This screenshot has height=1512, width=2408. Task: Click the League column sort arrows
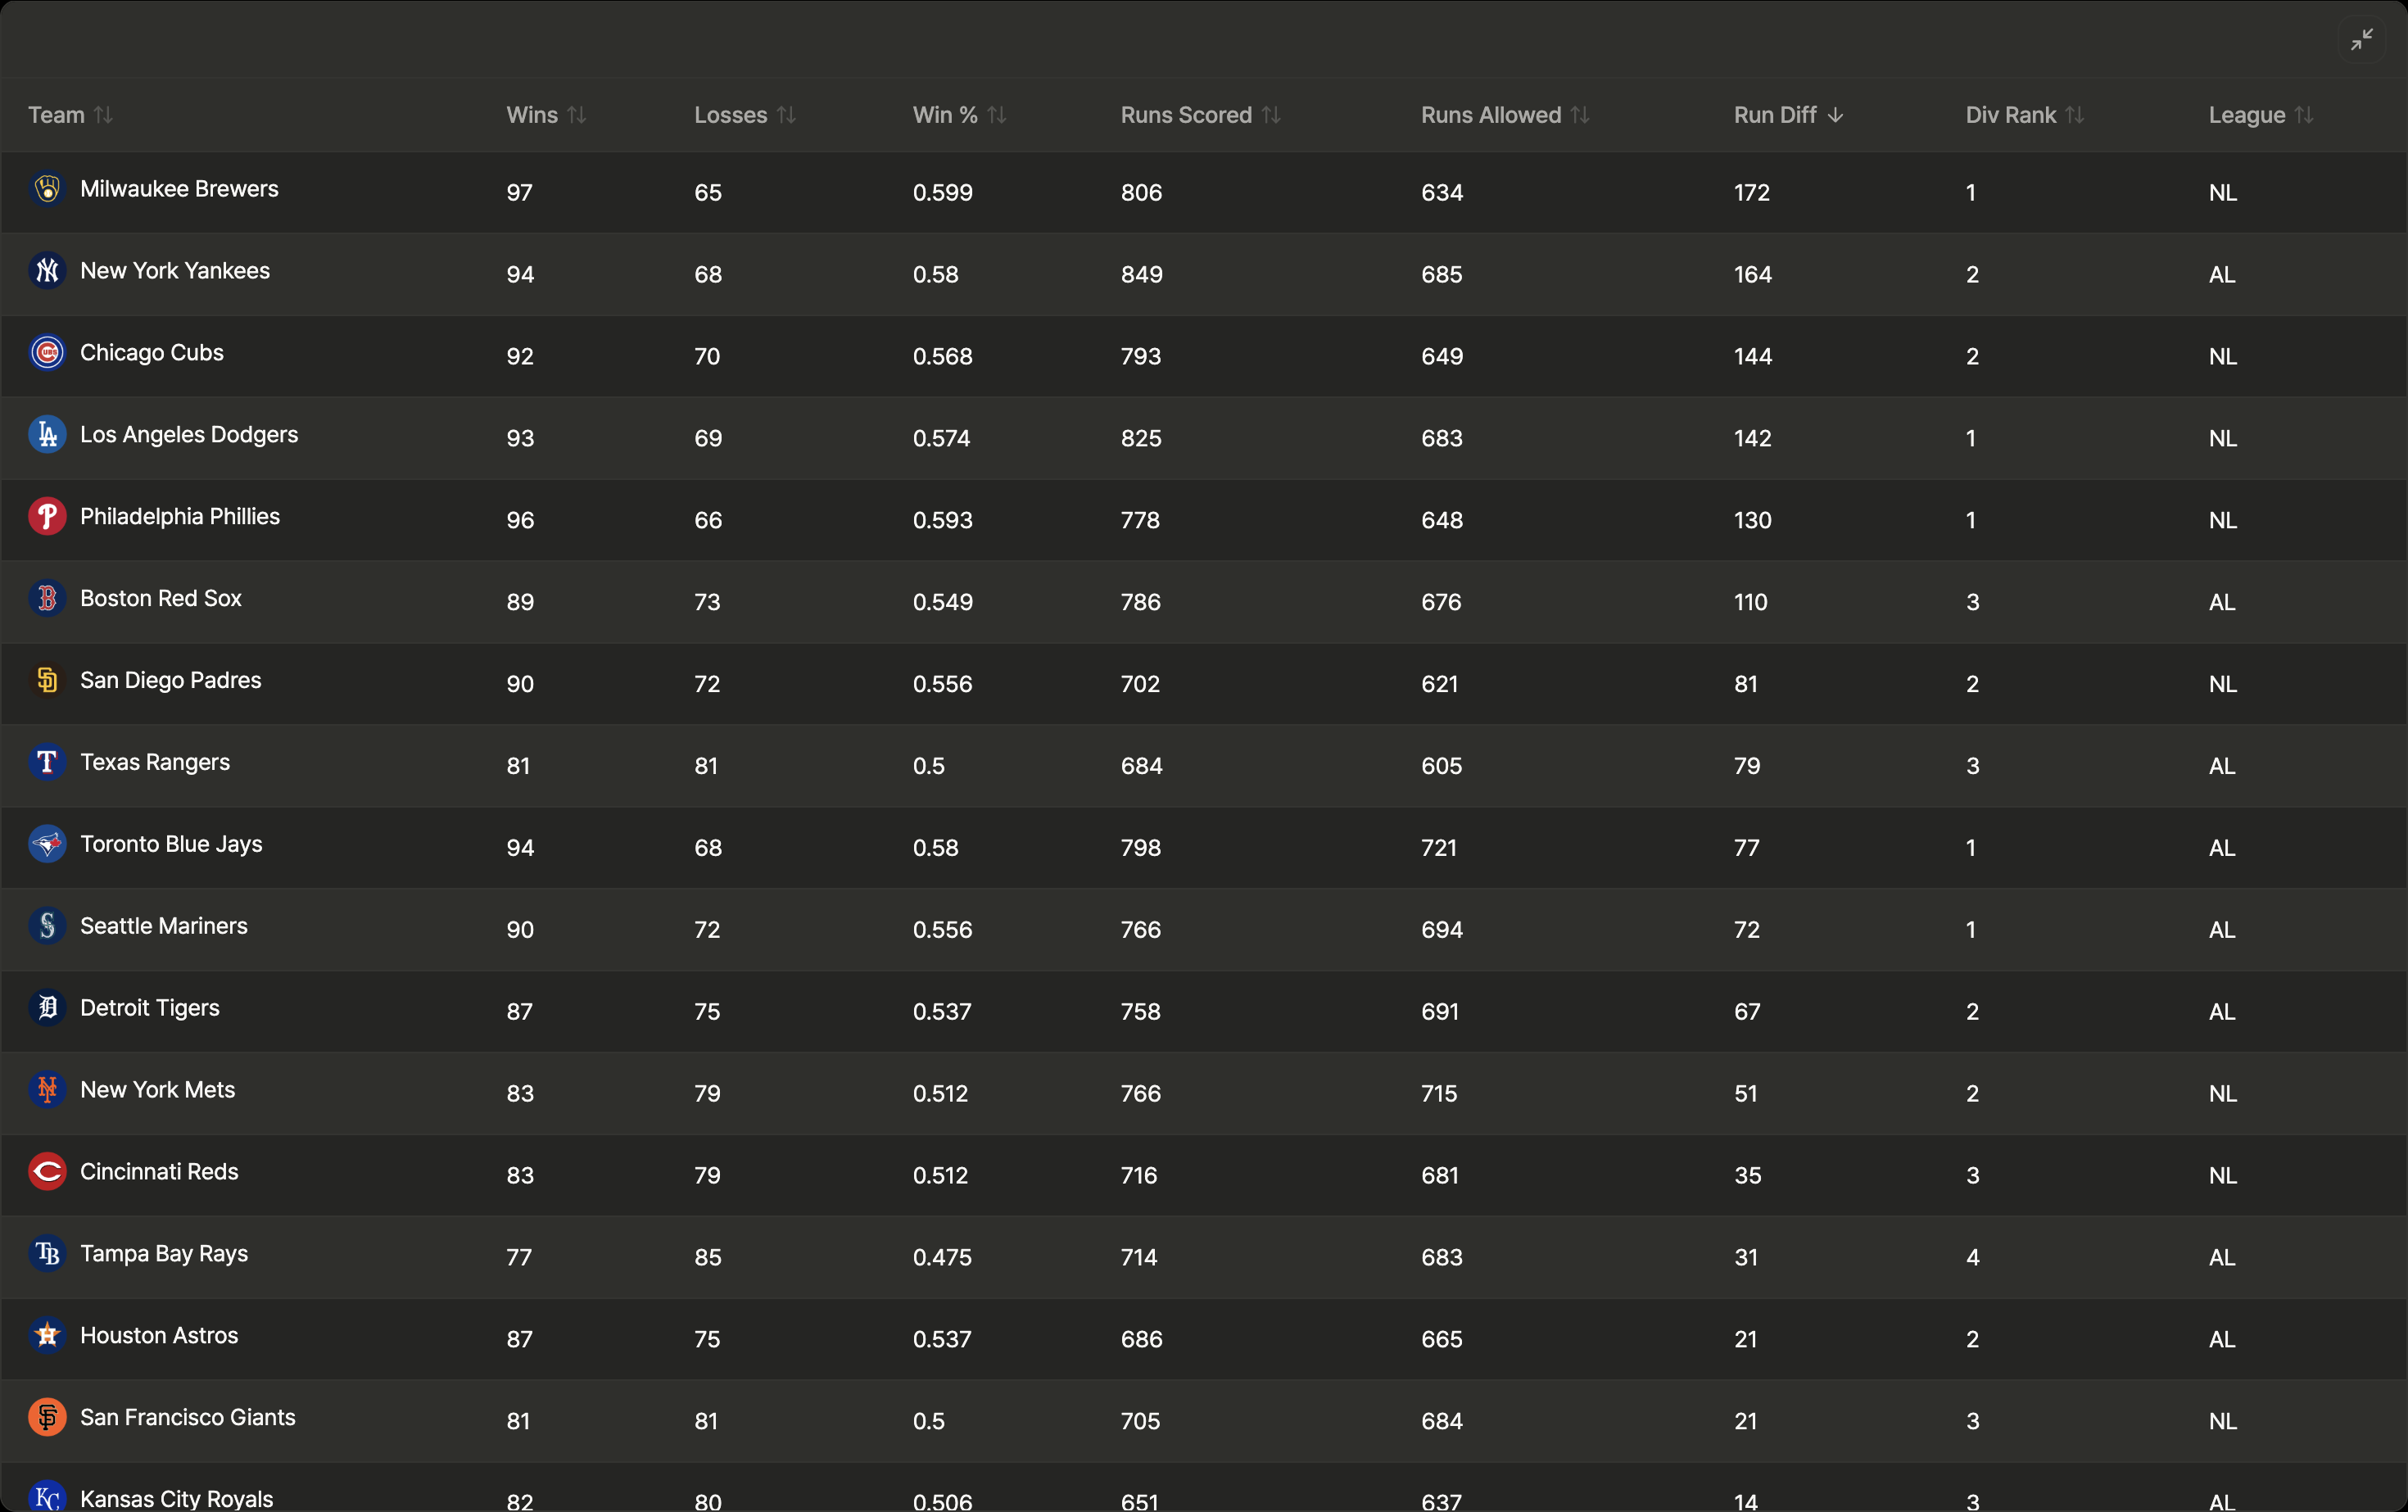2305,115
